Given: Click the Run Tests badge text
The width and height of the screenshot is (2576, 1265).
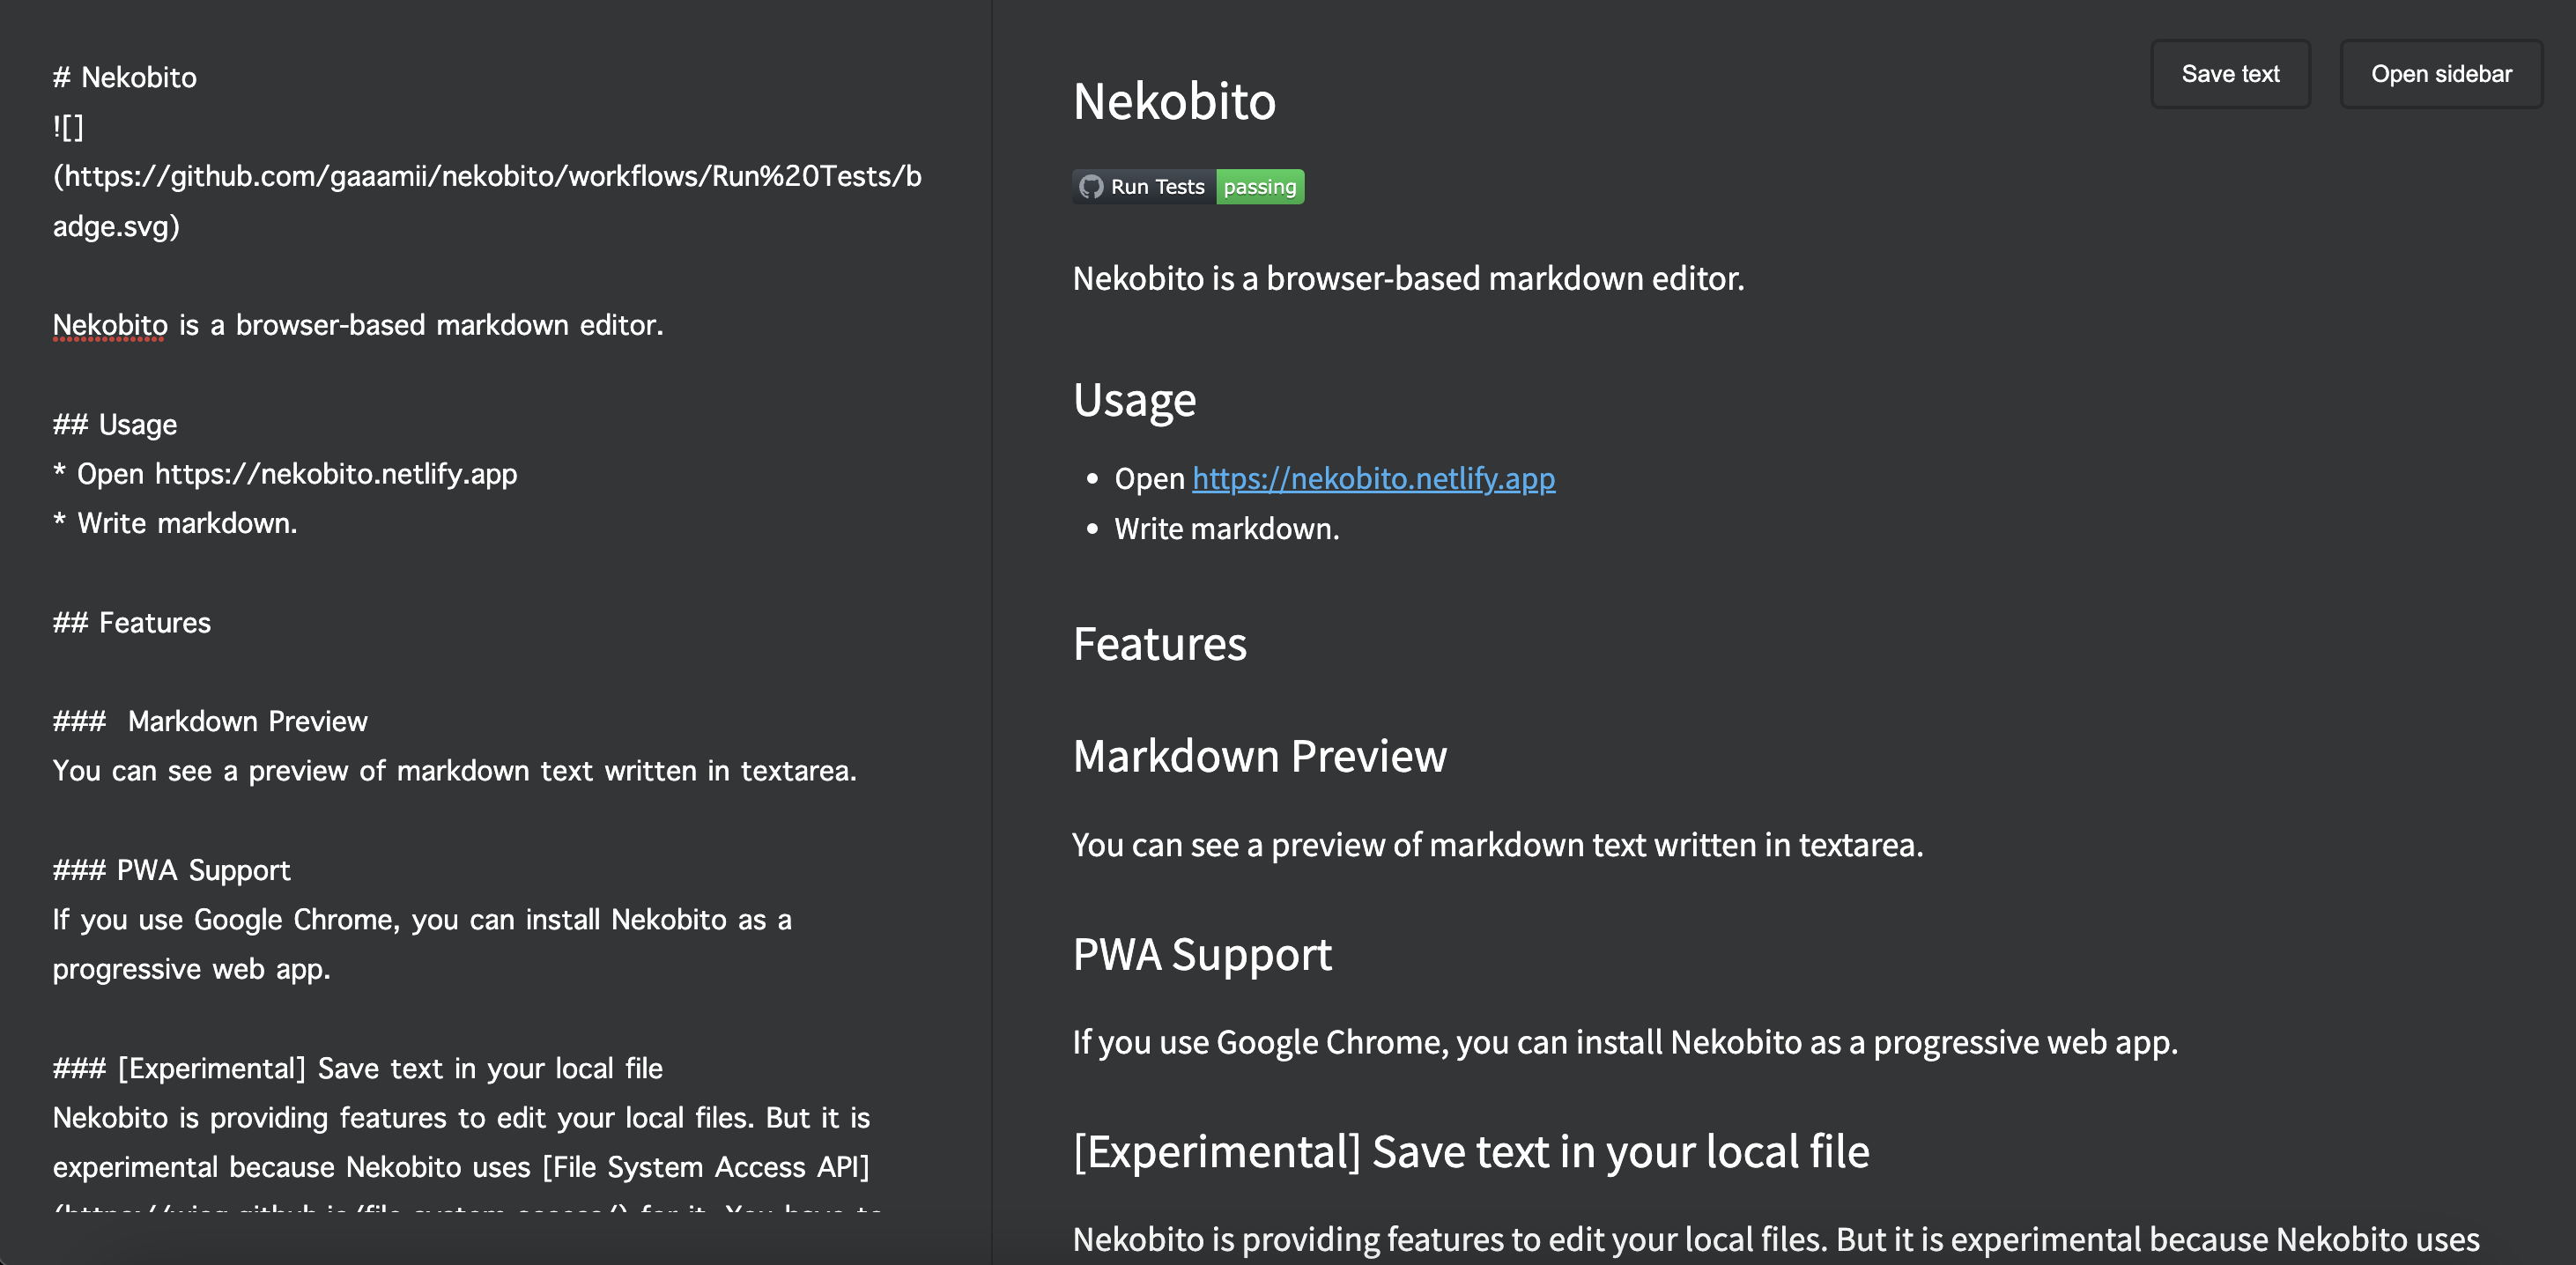Looking at the screenshot, I should pyautogui.click(x=1157, y=187).
